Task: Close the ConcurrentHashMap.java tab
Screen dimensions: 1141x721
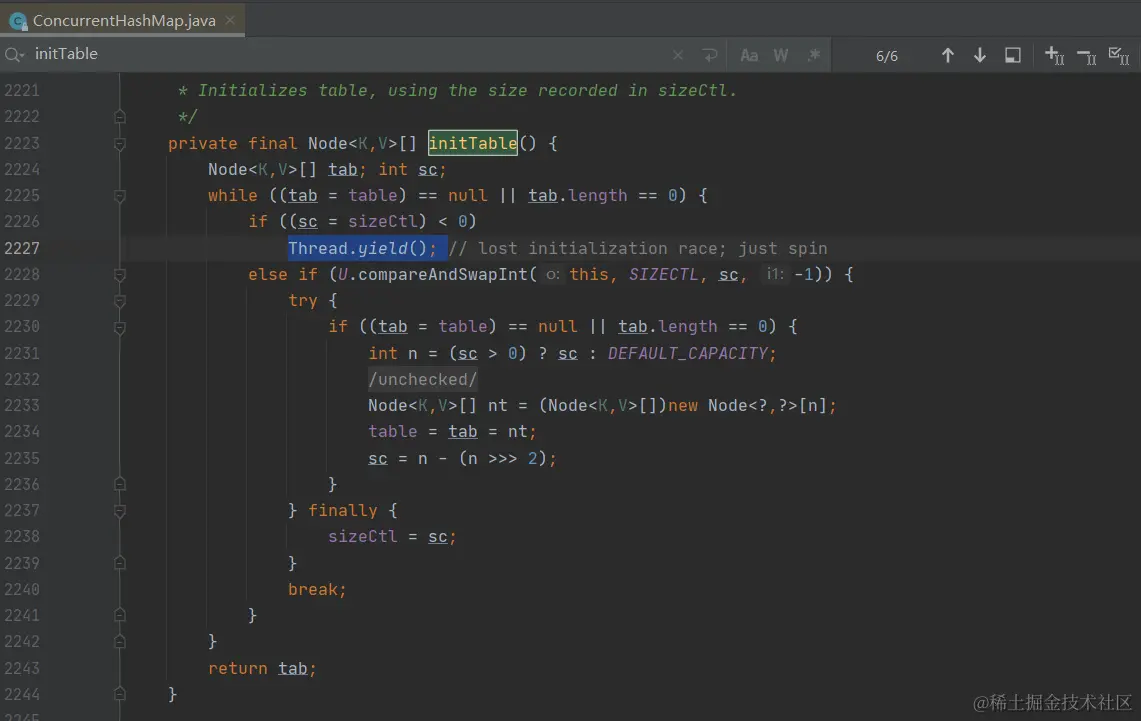Action: point(230,20)
